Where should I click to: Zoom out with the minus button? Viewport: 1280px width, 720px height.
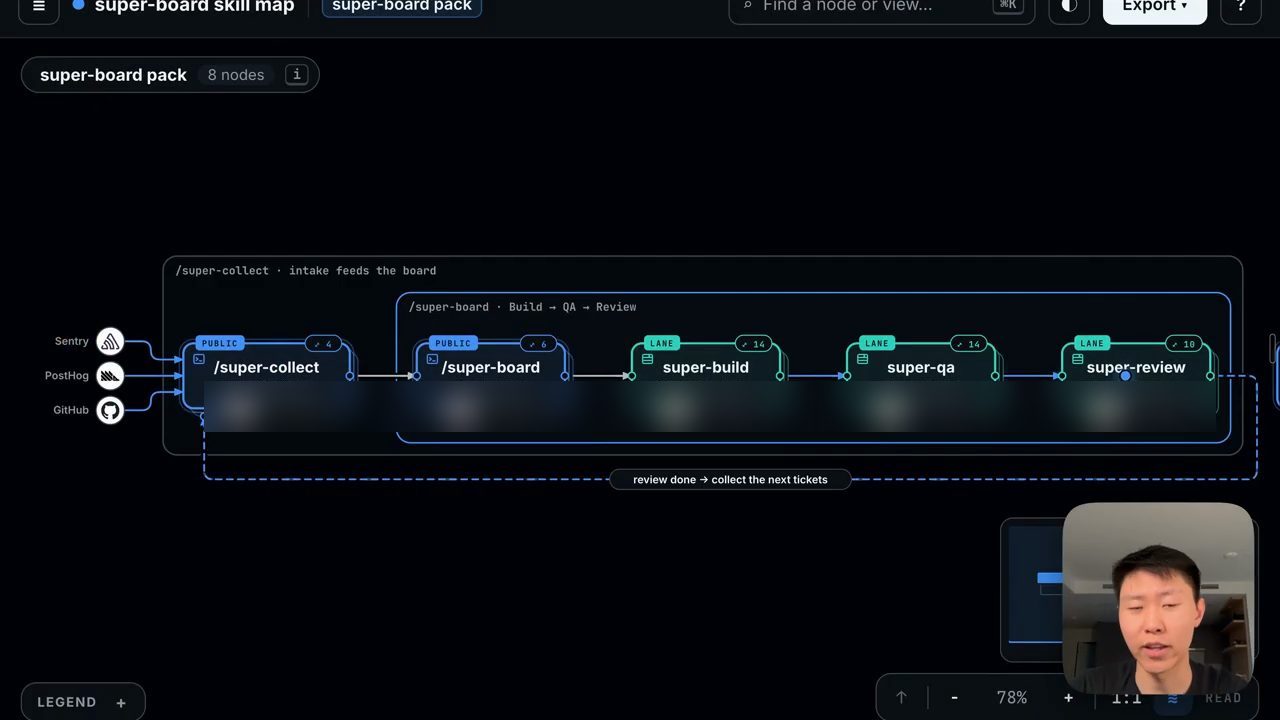tap(955, 698)
